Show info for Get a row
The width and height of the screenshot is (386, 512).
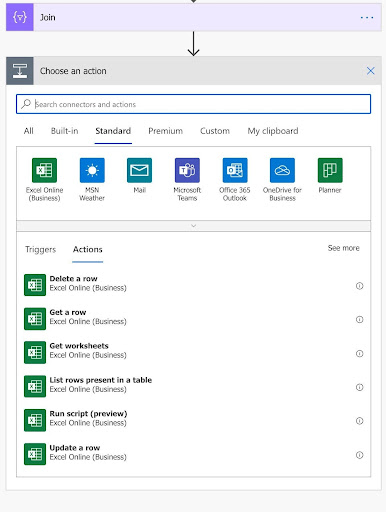(x=359, y=319)
